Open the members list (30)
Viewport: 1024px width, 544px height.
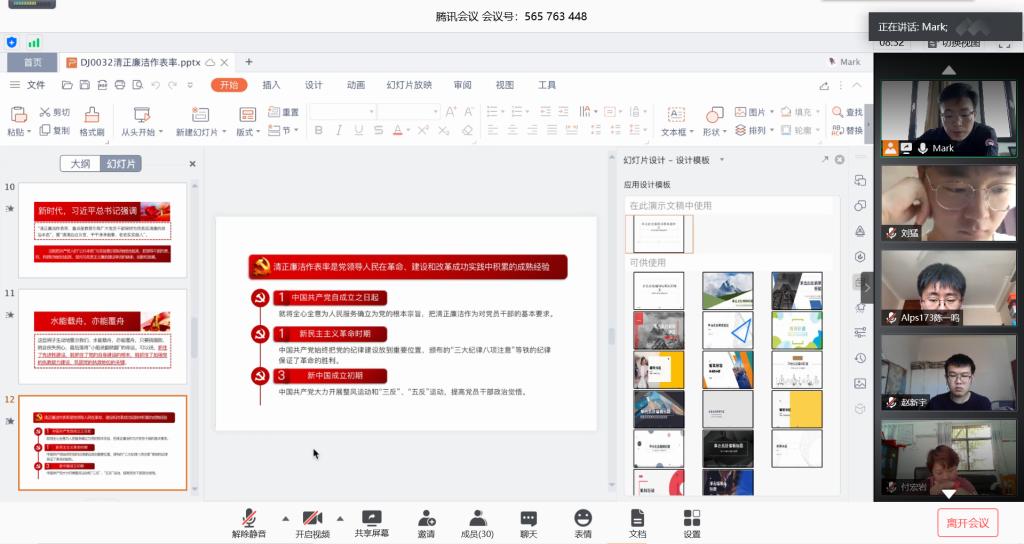(476, 518)
